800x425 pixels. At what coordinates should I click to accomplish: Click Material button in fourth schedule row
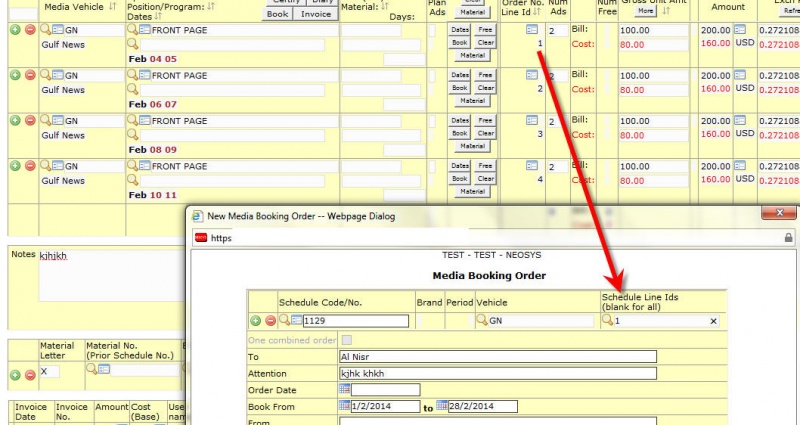pyautogui.click(x=472, y=191)
